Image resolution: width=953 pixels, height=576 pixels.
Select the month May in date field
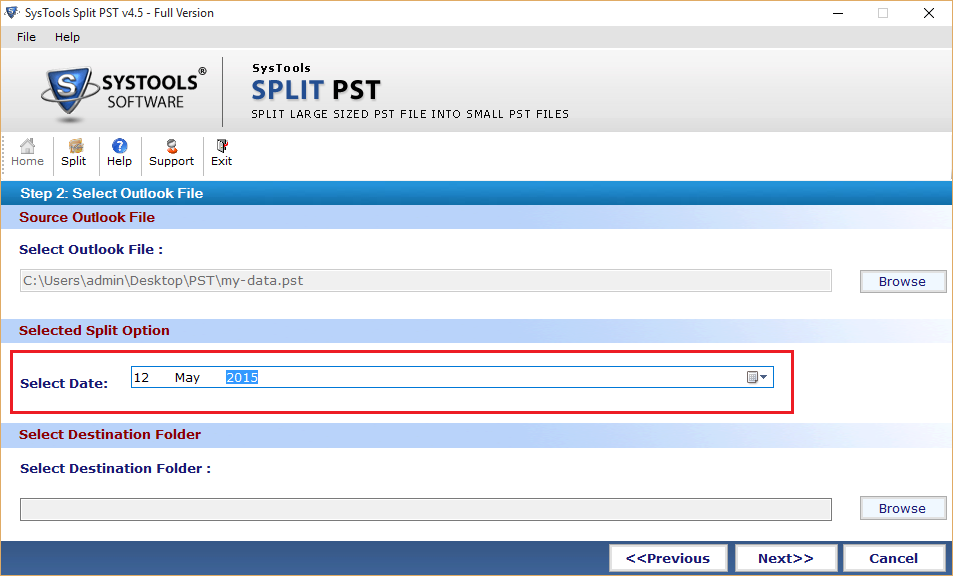click(x=187, y=377)
